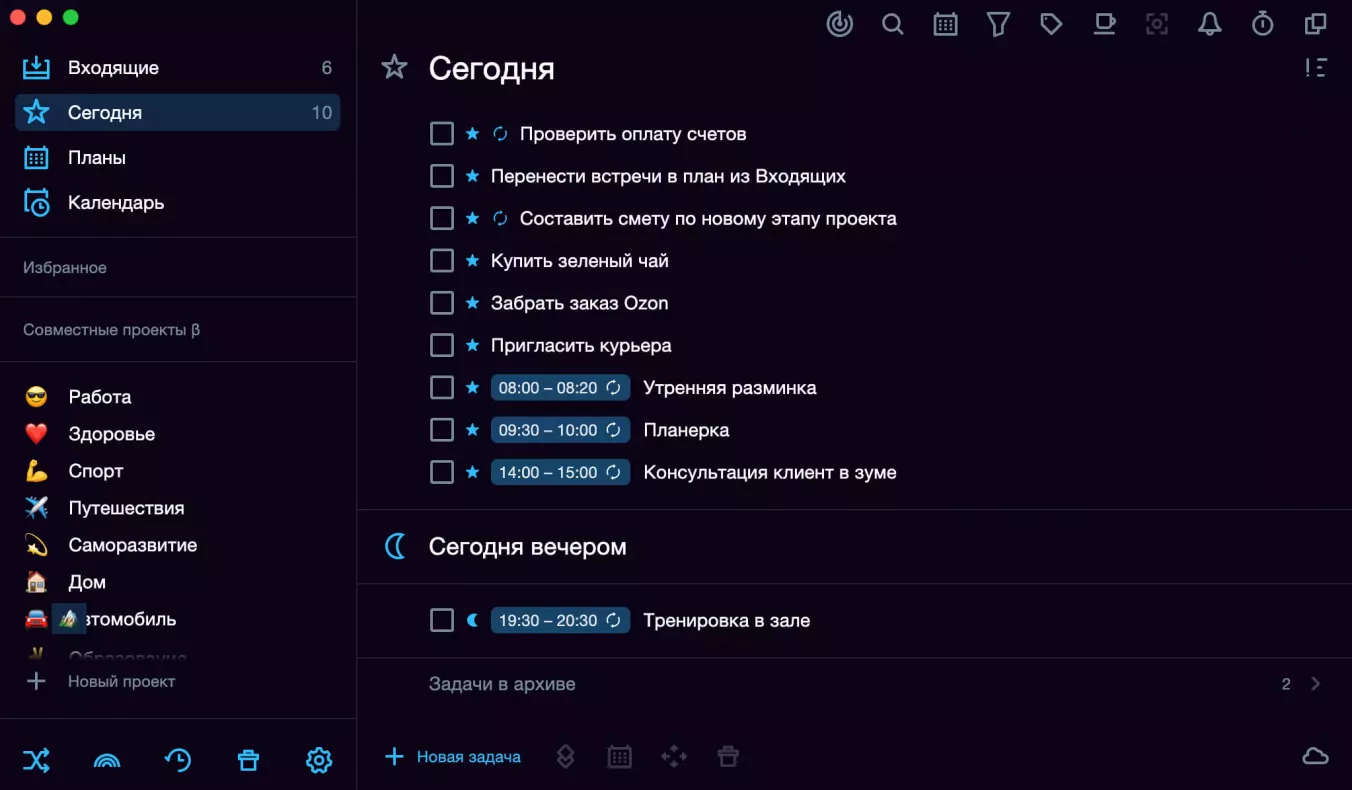This screenshot has height=790, width=1352.
Task: Open the filter funnel icon
Action: [x=998, y=24]
